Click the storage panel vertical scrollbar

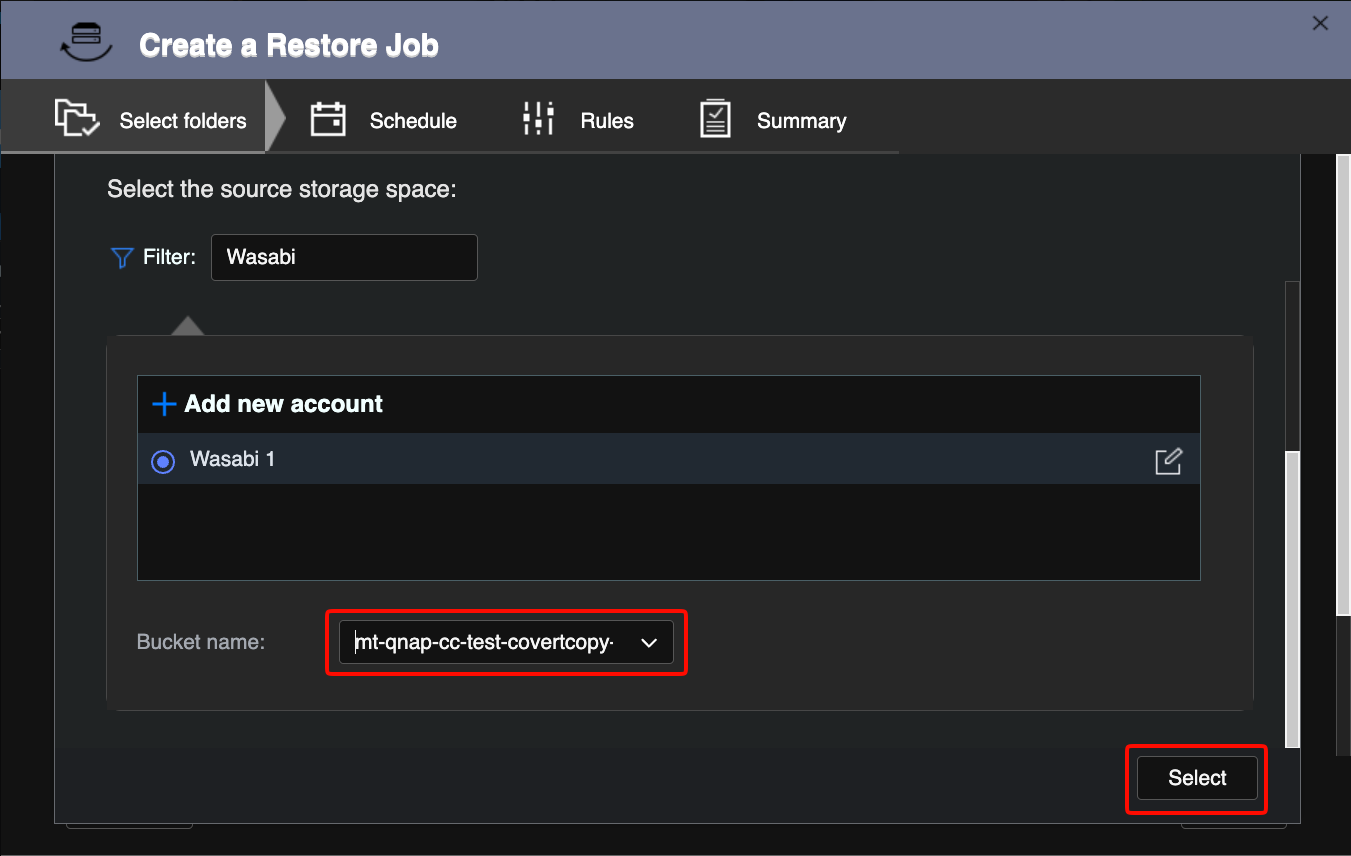point(1292,598)
